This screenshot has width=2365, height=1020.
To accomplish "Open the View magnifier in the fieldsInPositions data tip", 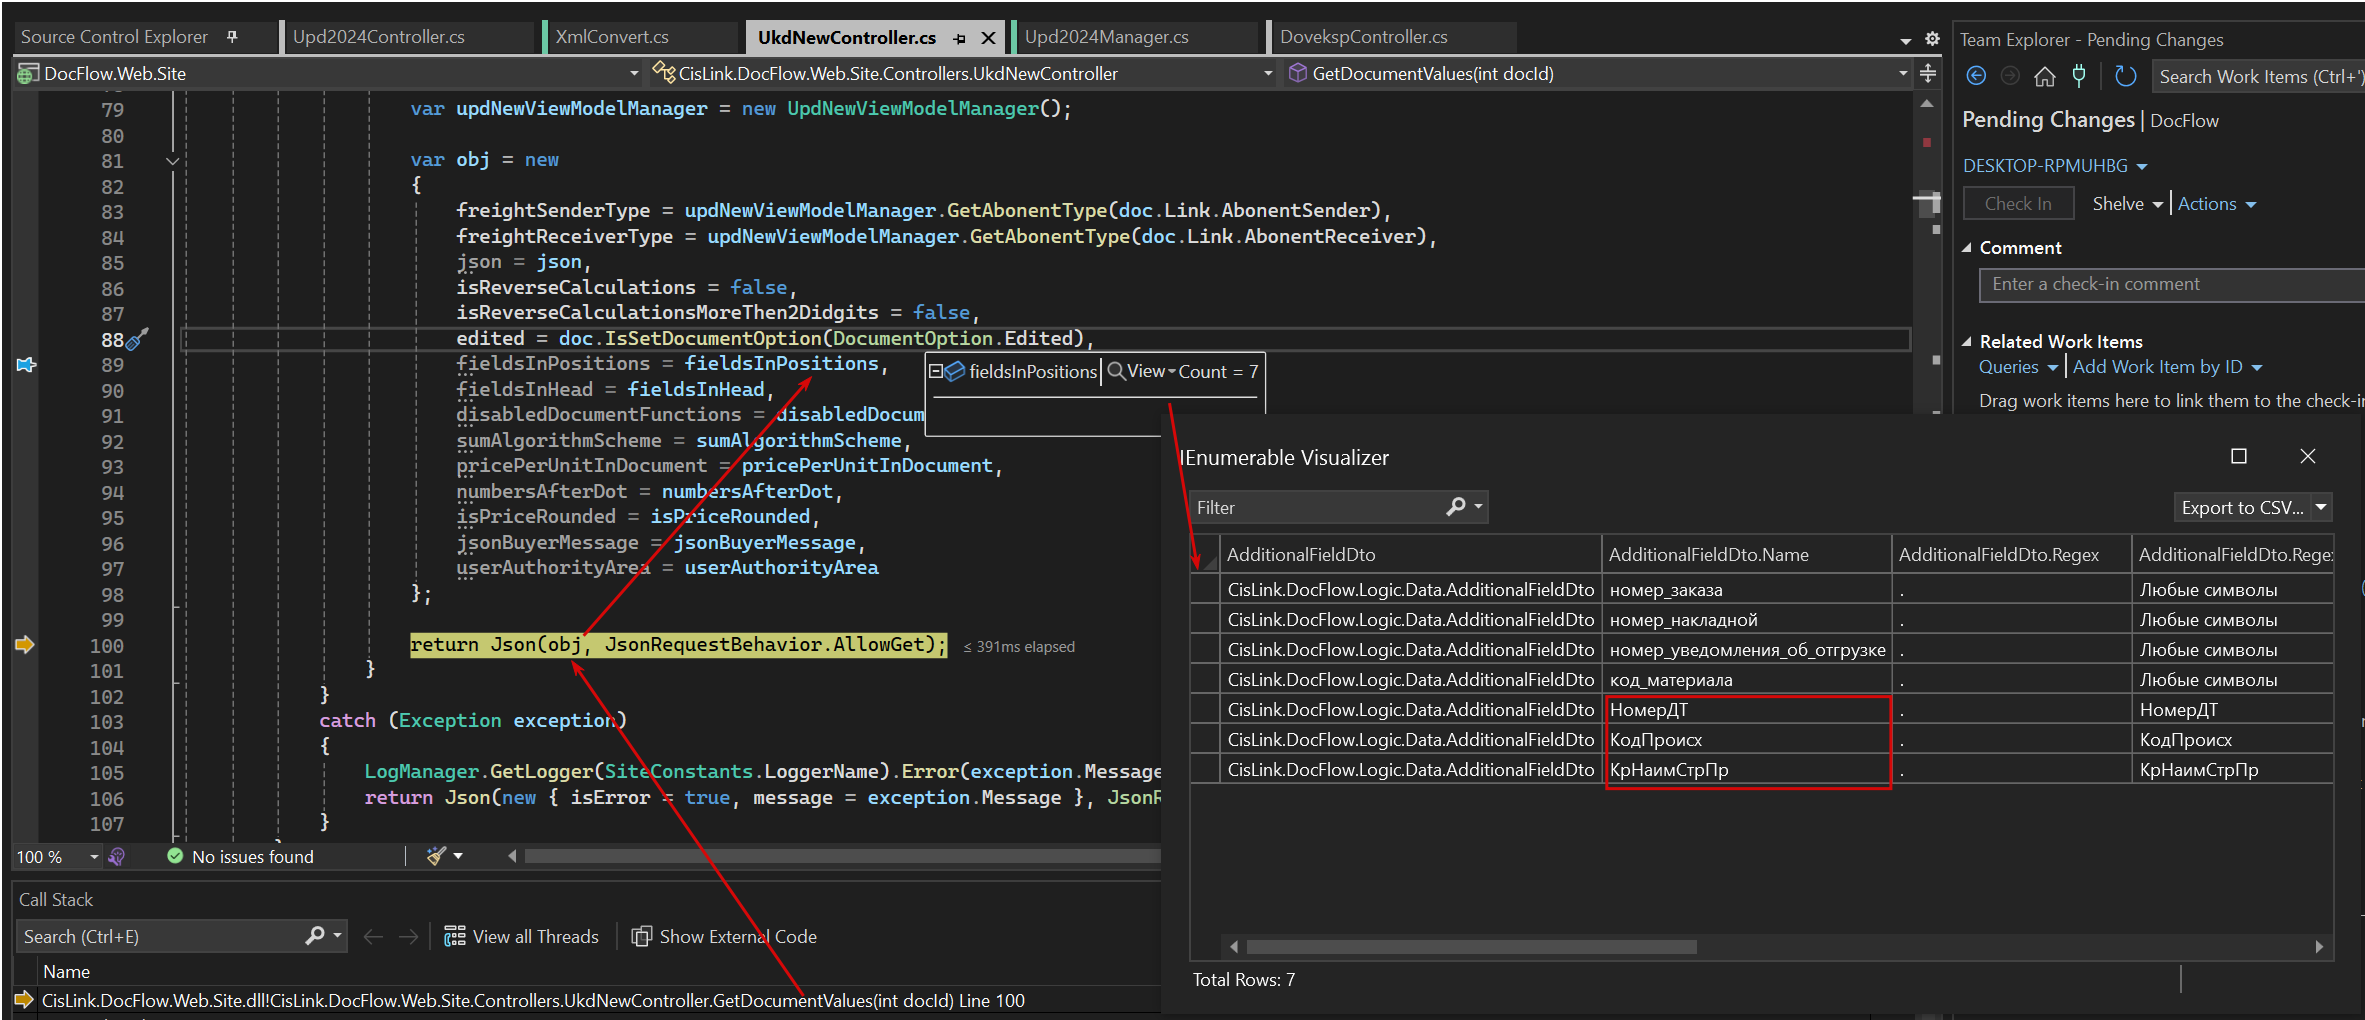I will tap(1117, 371).
